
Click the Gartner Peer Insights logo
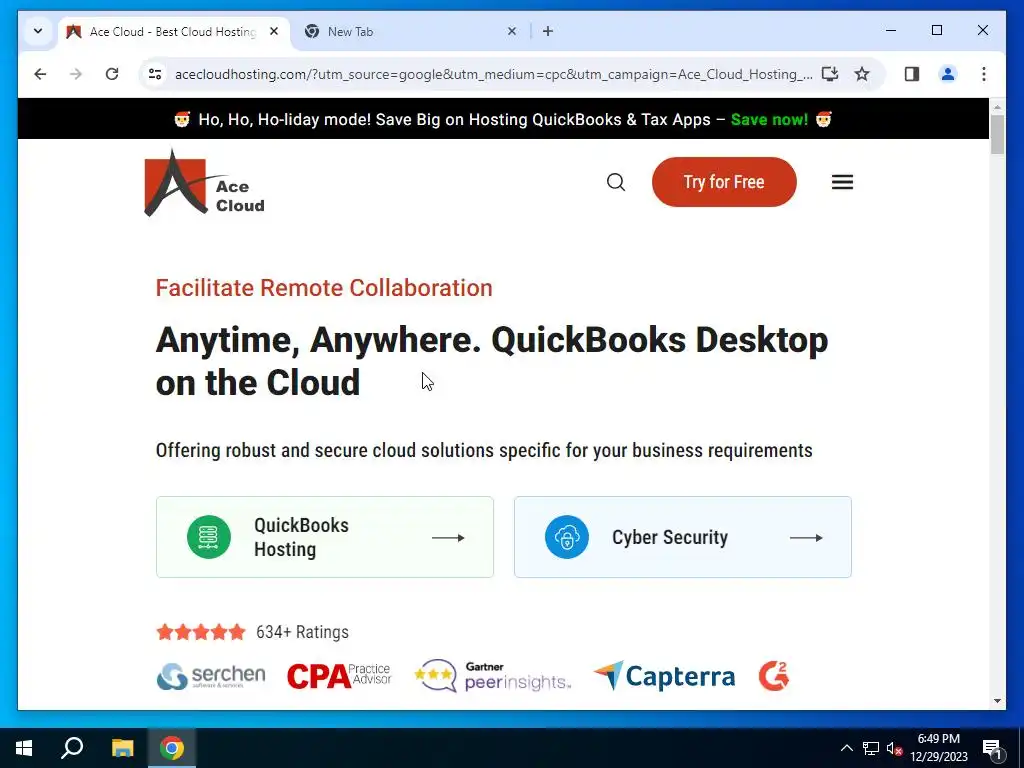tap(493, 676)
